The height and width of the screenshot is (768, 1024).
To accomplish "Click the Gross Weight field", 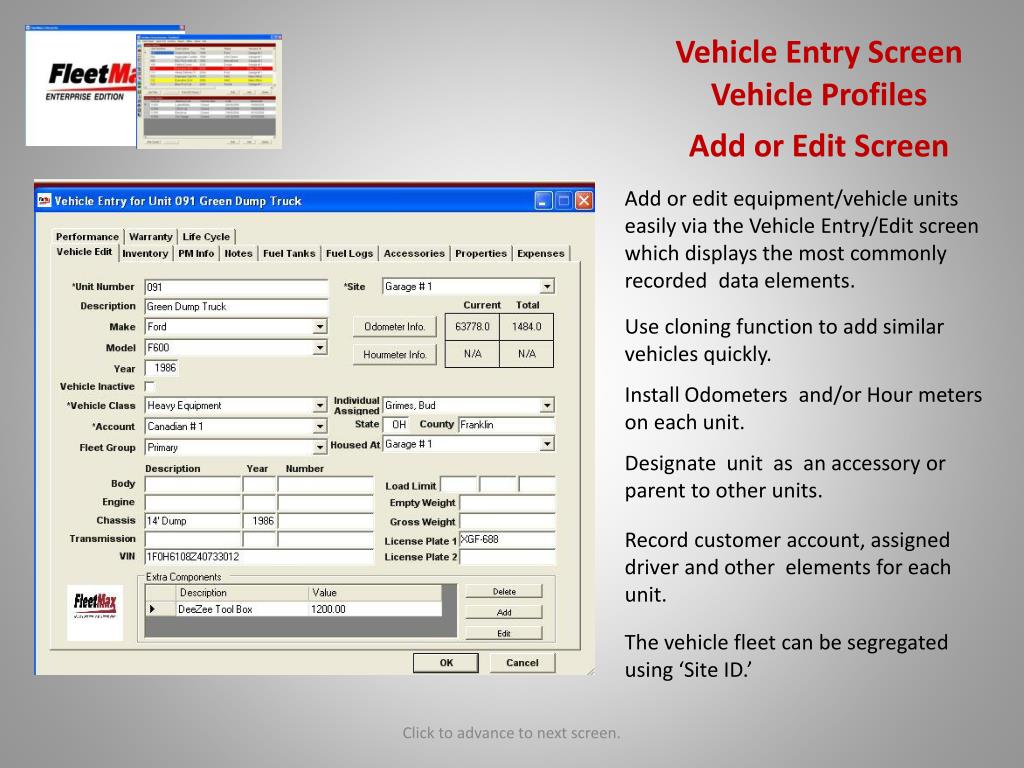I will (x=507, y=522).
